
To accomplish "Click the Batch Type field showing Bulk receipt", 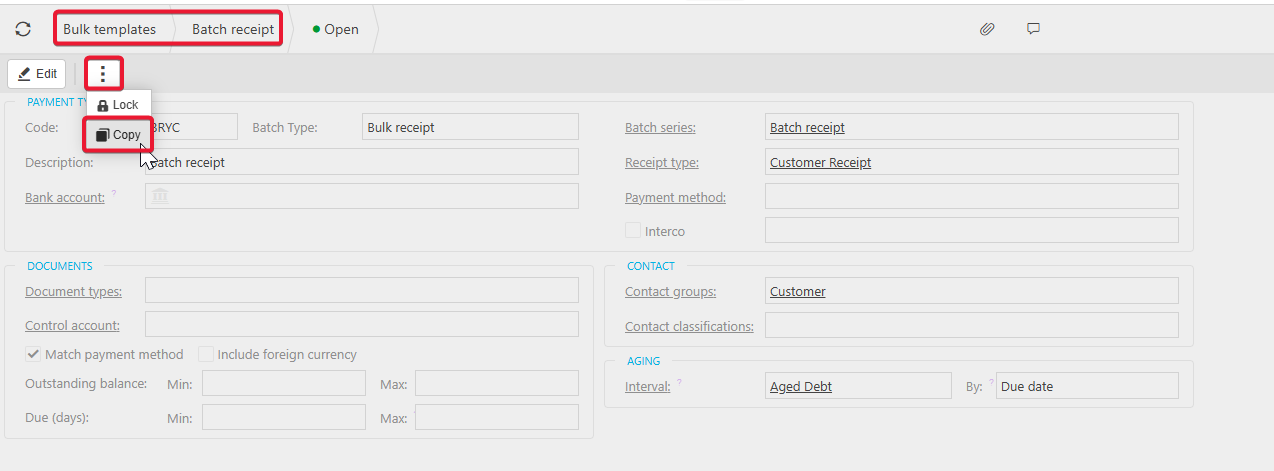I will 470,127.
